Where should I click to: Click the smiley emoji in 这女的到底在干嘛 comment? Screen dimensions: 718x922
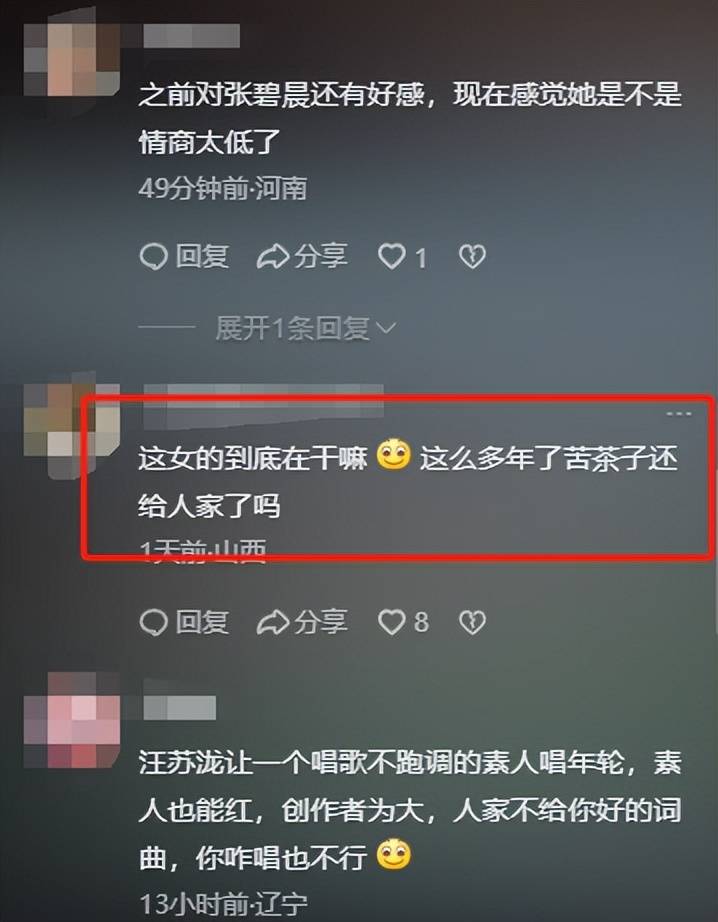[x=393, y=455]
